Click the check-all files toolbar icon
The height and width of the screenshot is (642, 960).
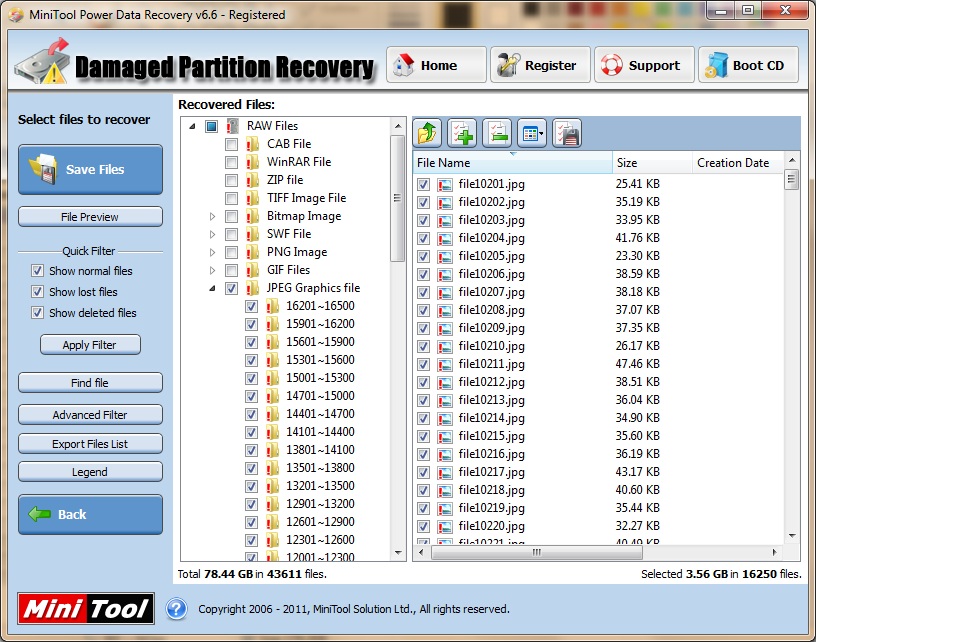click(x=462, y=133)
